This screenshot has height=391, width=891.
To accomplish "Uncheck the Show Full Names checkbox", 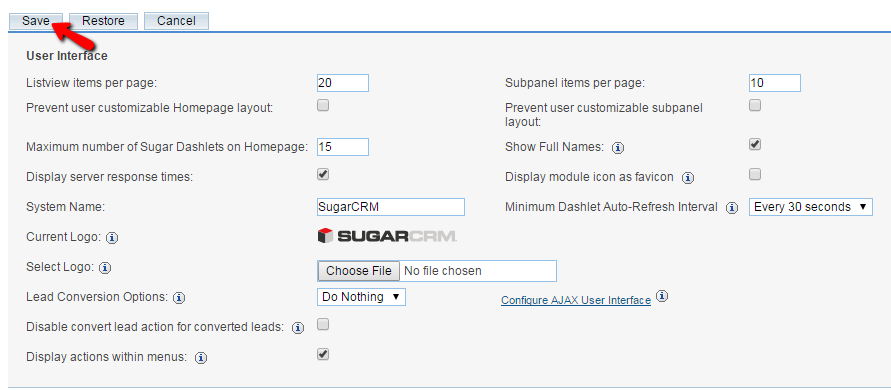I will pyautogui.click(x=755, y=144).
